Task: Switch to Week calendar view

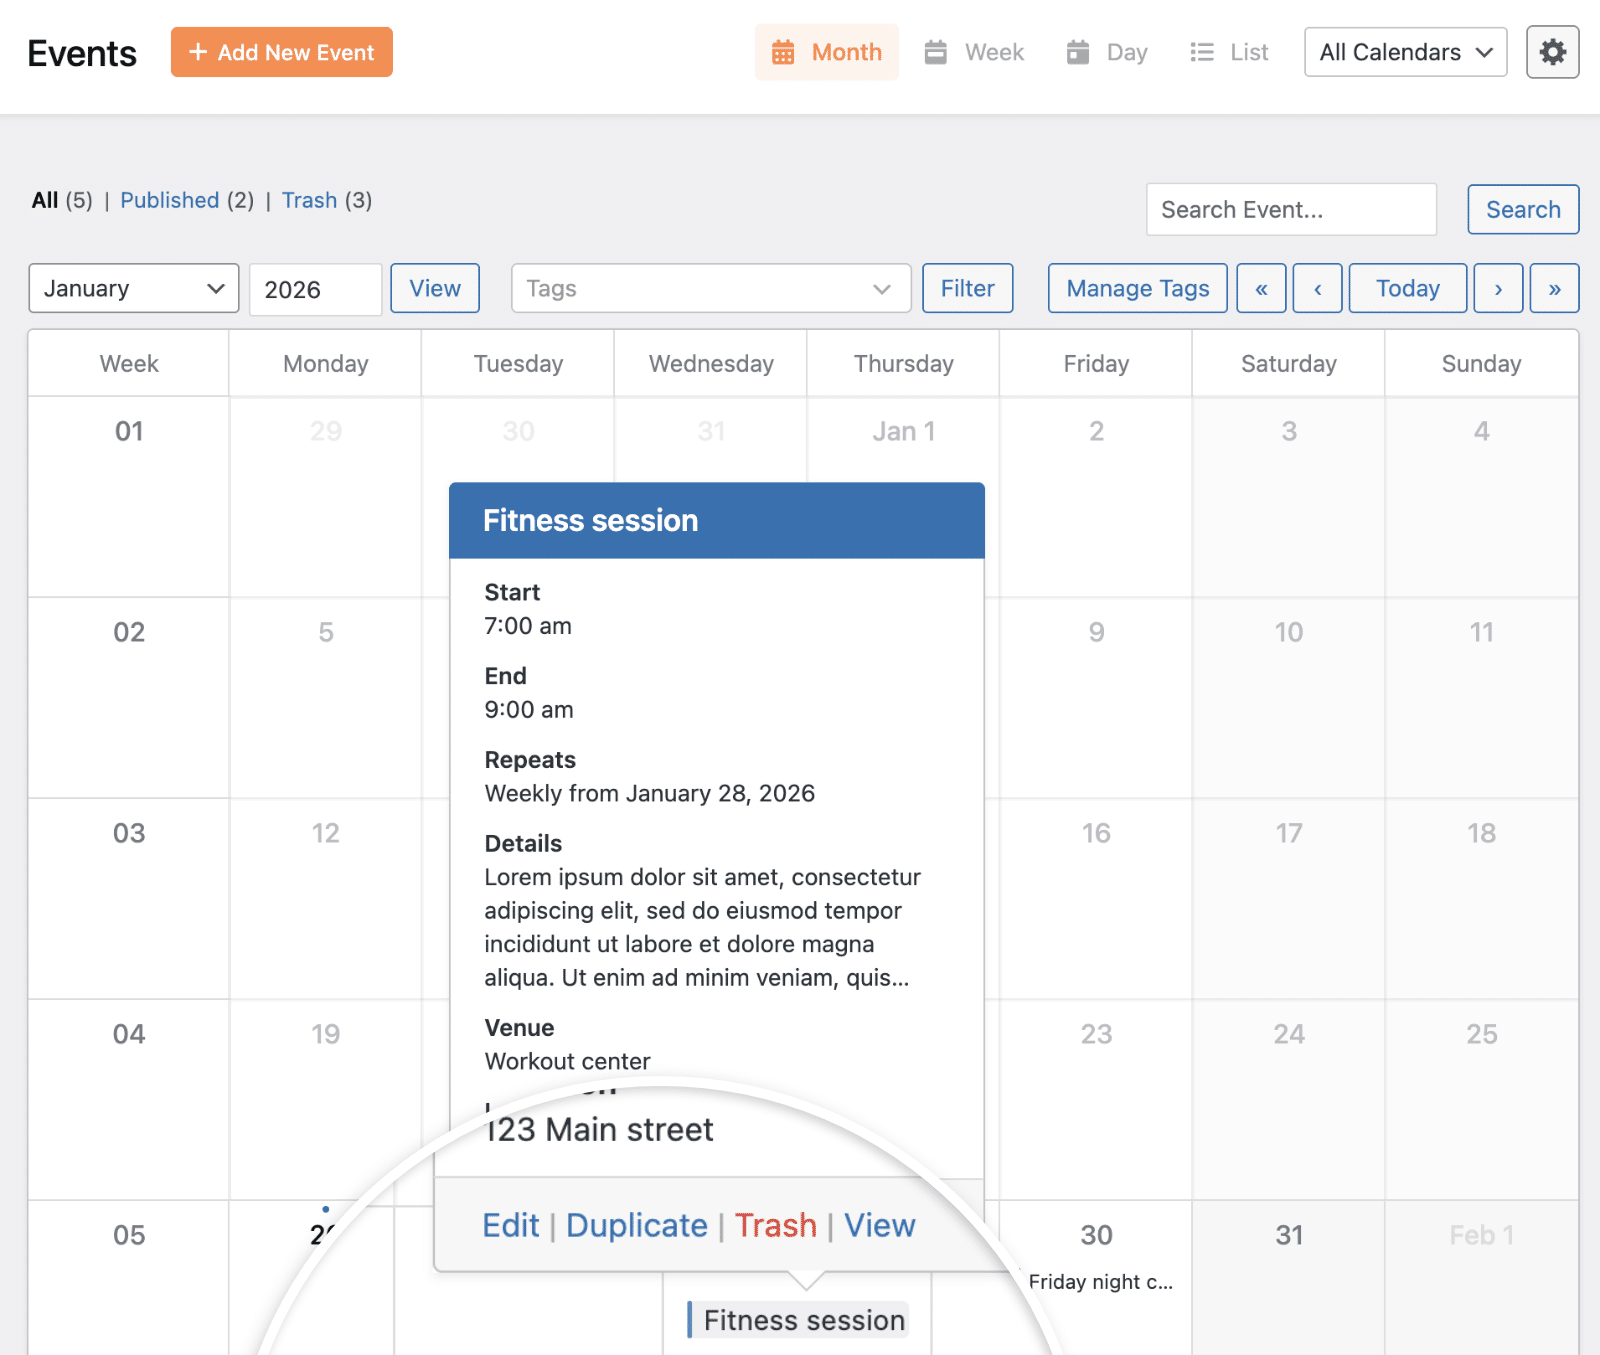Action: click(x=975, y=52)
